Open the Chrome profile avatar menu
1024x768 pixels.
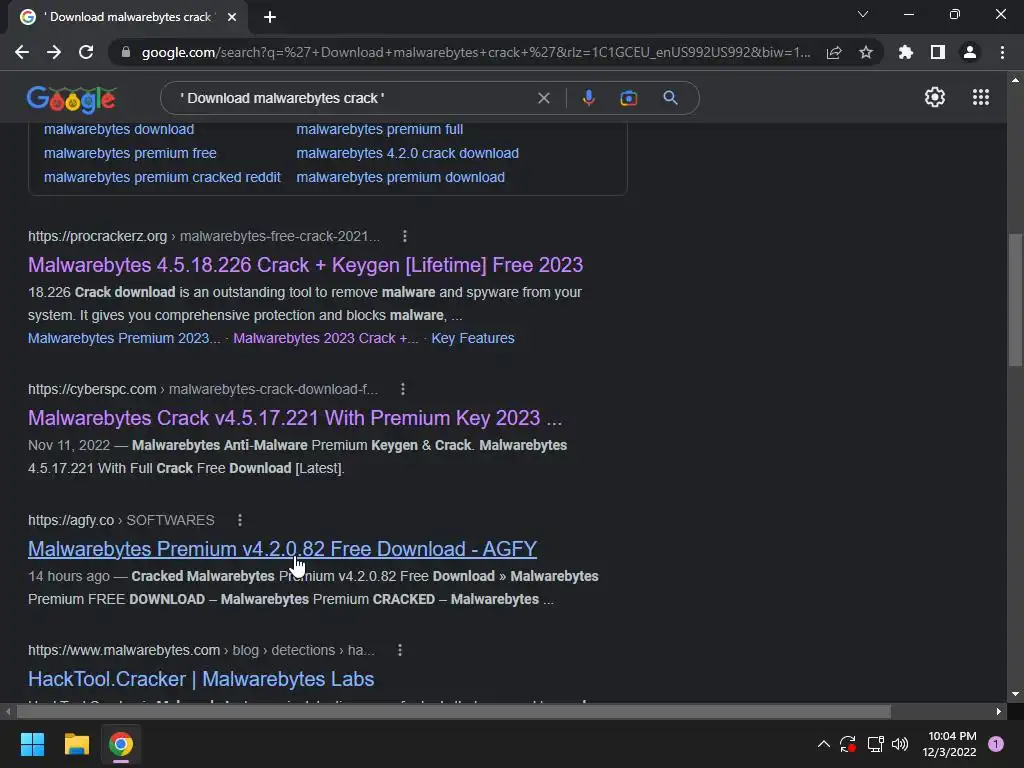coord(970,52)
